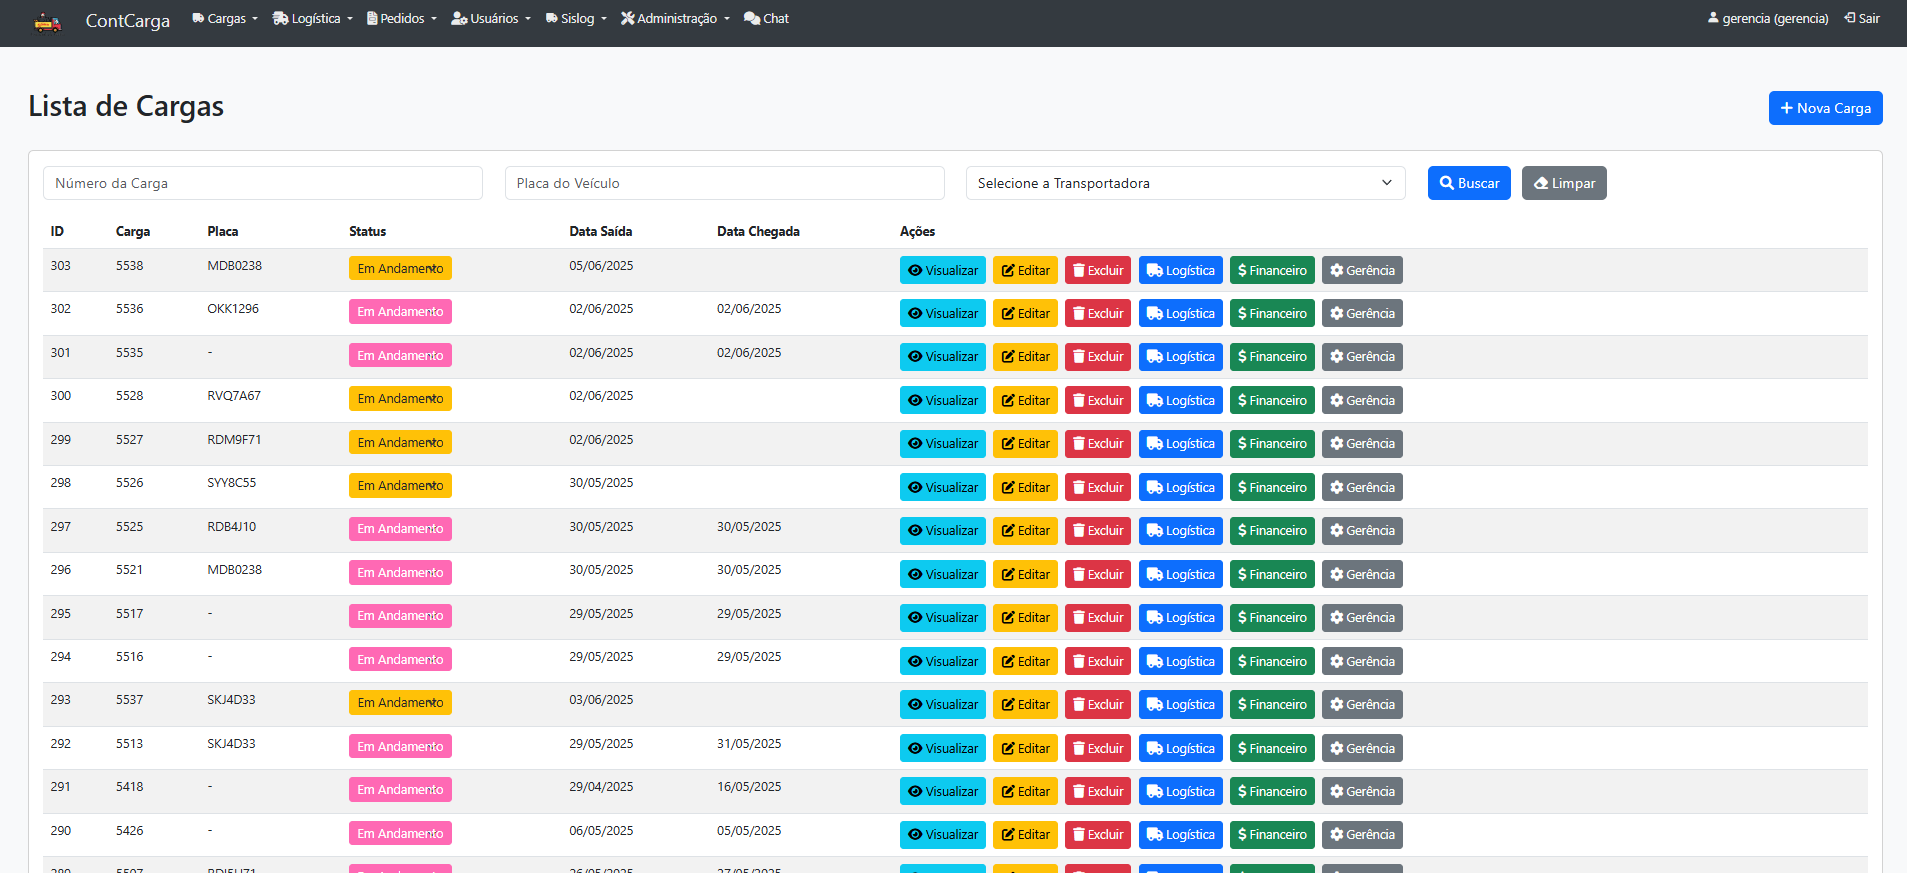
Task: Open the Pedidos menu
Action: pos(401,19)
